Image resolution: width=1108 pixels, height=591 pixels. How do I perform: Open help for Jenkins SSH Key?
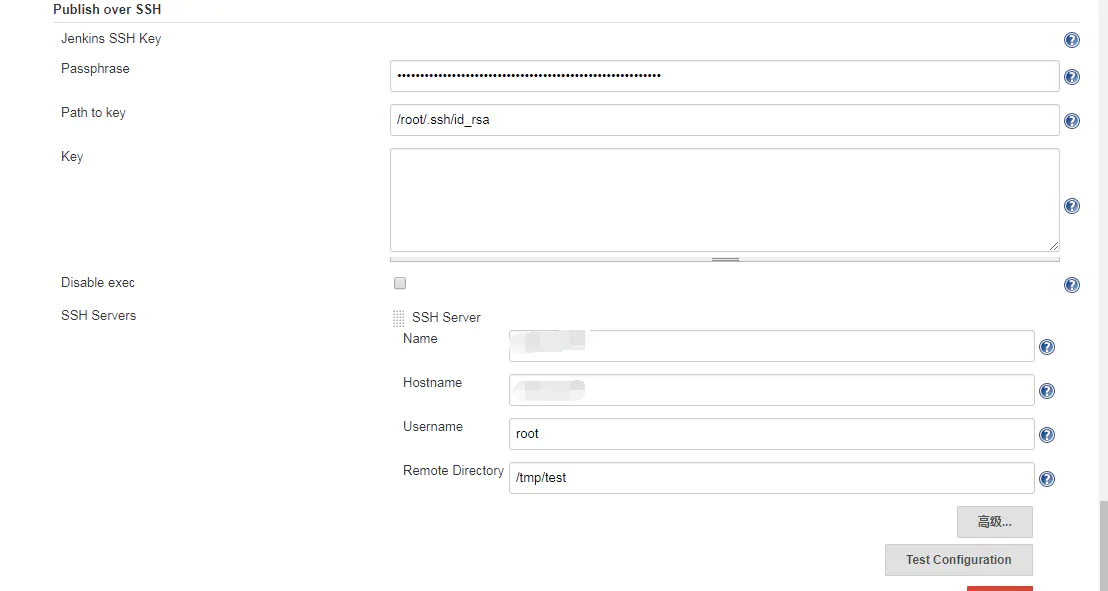pos(1071,40)
